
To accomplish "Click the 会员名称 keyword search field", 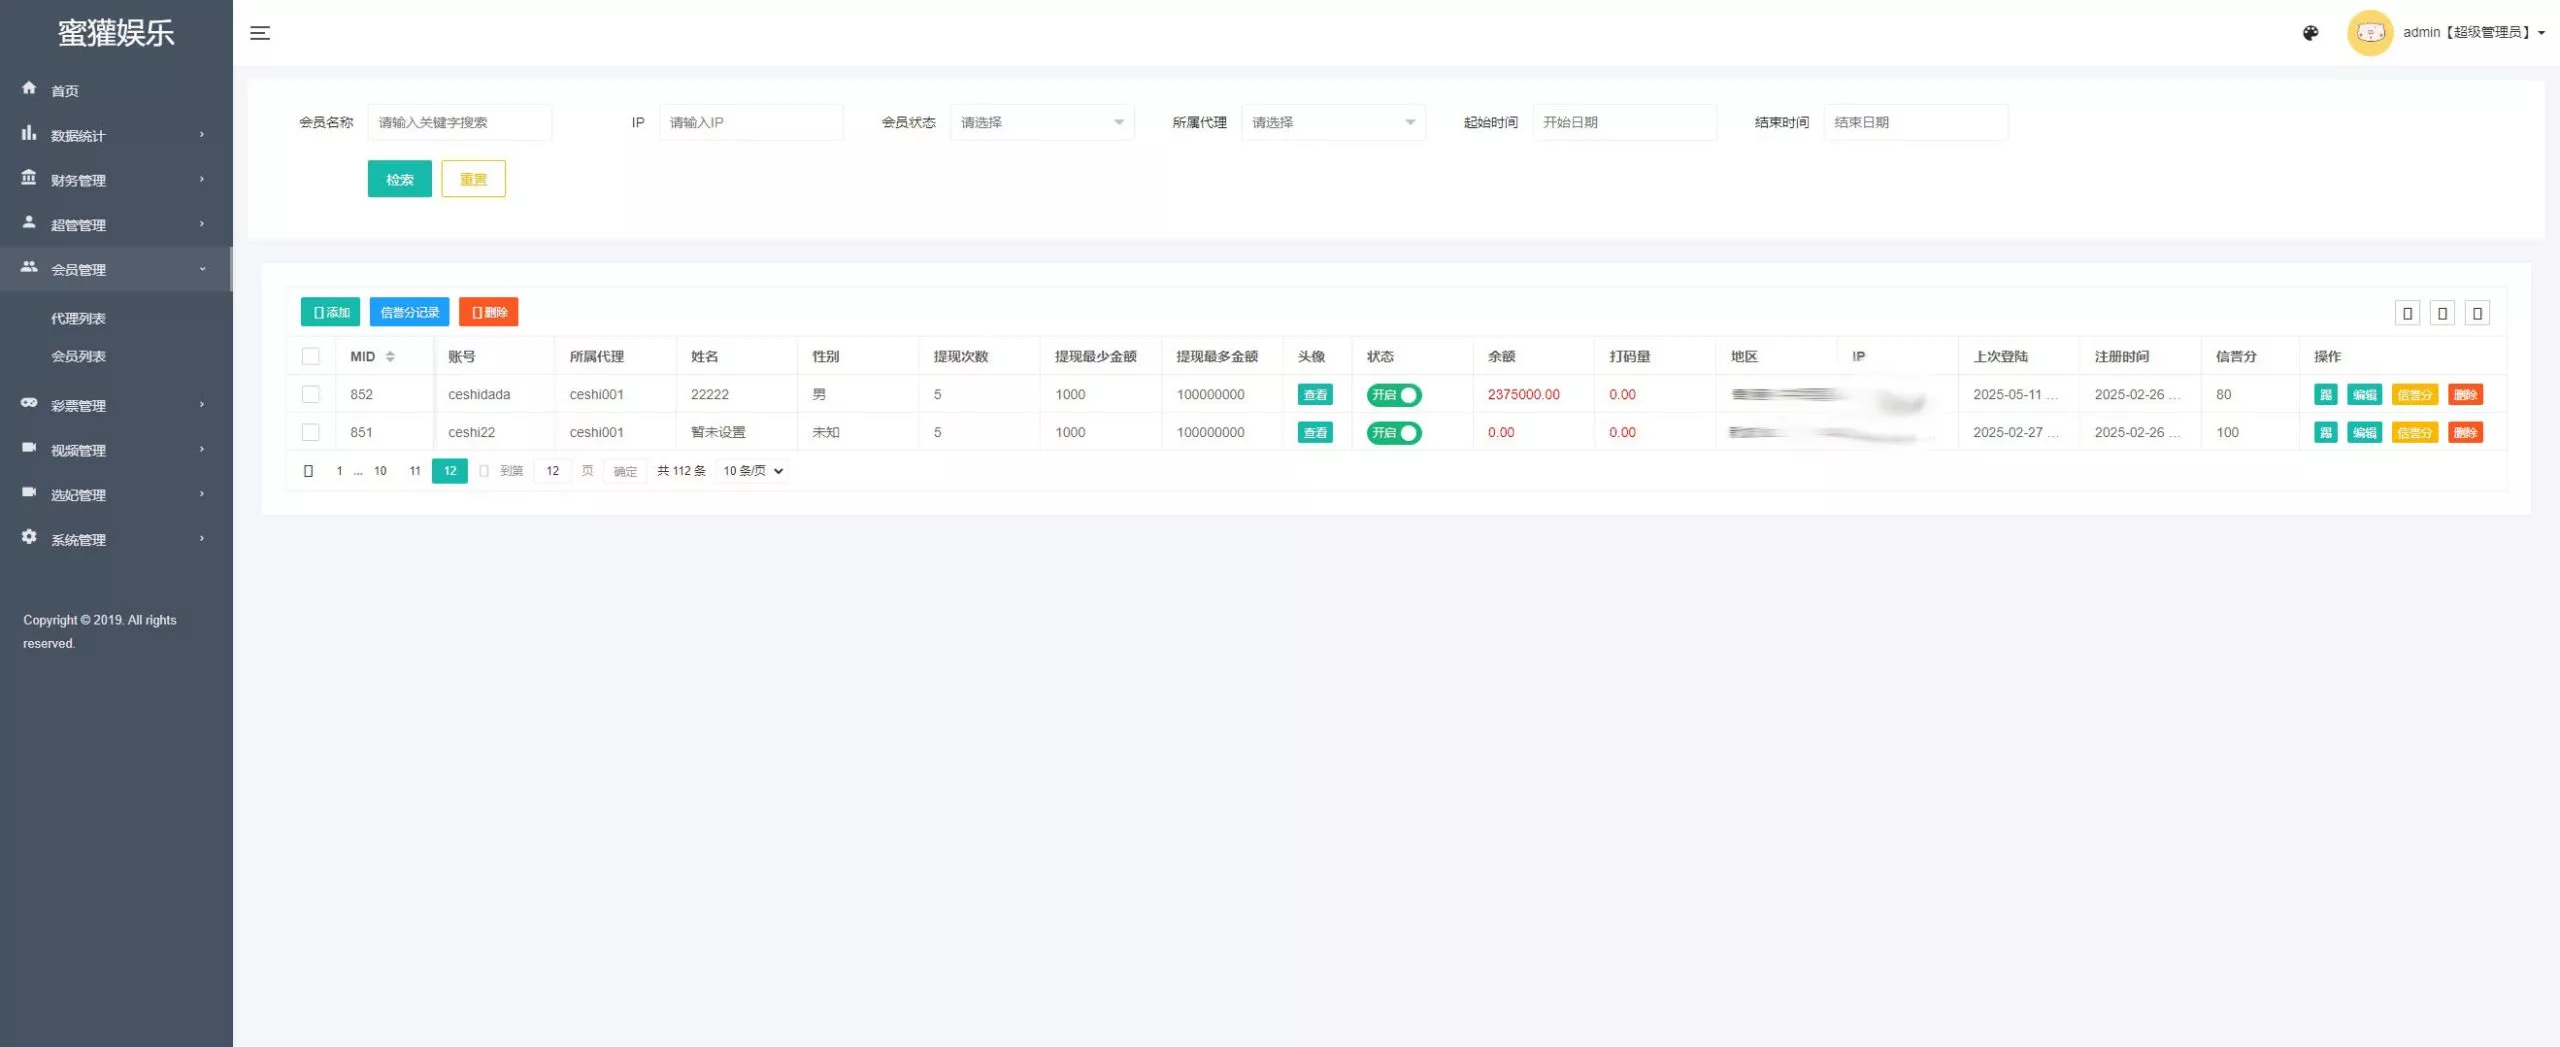I will pyautogui.click(x=459, y=122).
